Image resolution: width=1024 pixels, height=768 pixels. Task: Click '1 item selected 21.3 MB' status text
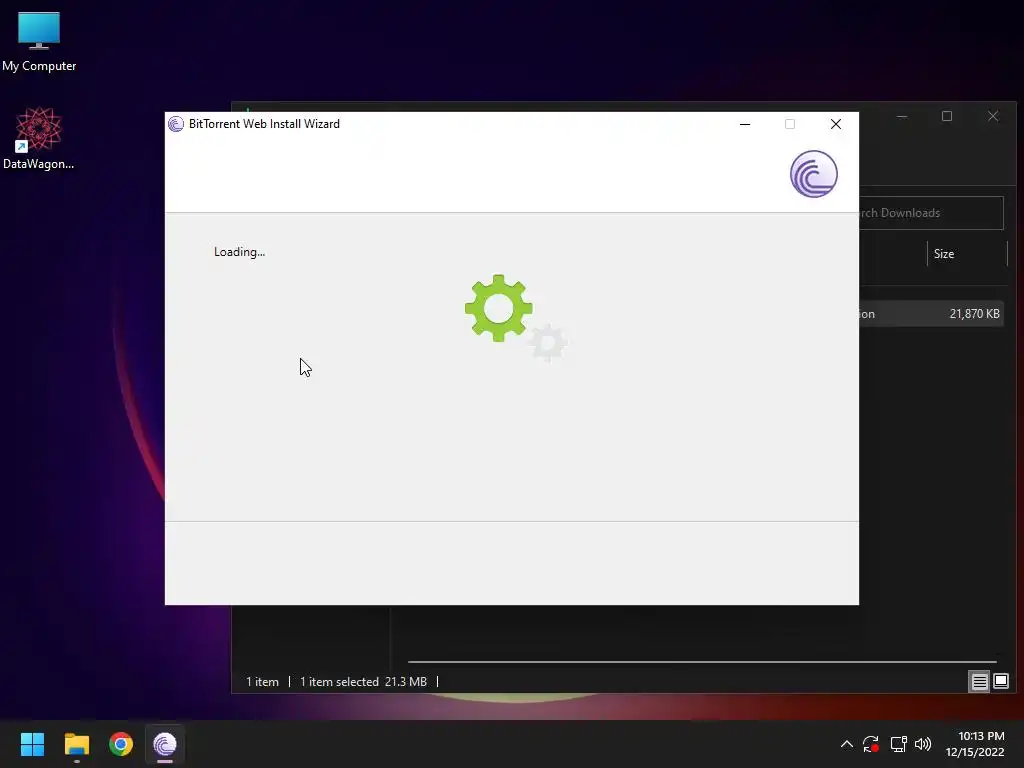pos(363,682)
